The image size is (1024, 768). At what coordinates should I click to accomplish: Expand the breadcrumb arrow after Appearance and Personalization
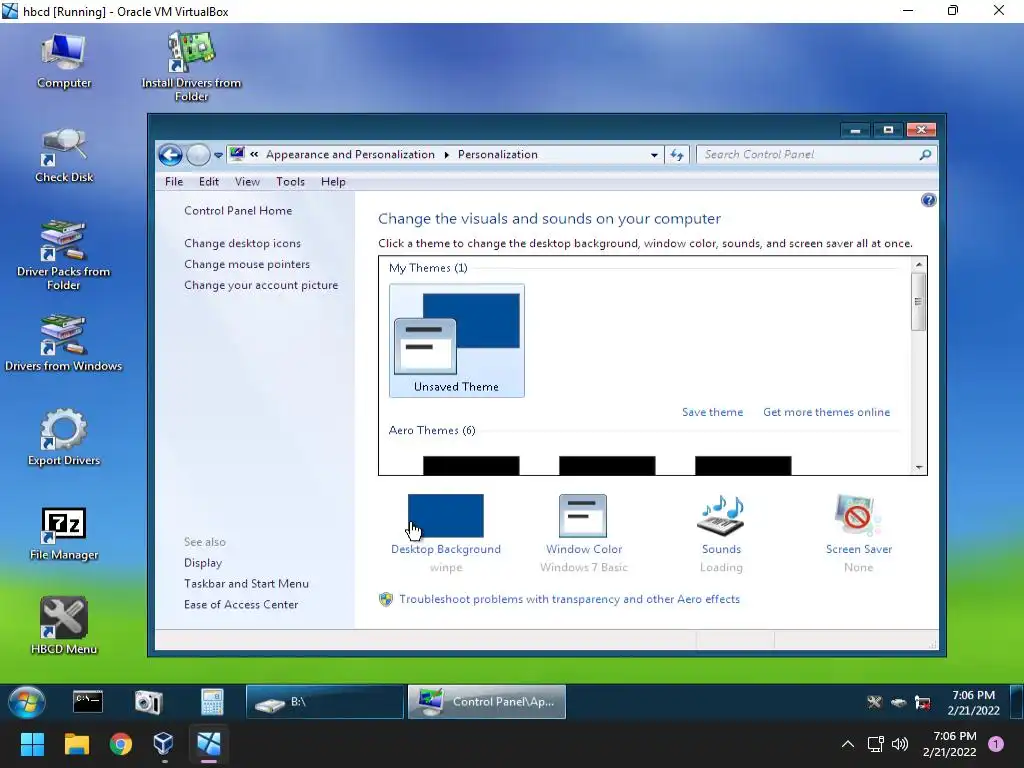(x=447, y=155)
